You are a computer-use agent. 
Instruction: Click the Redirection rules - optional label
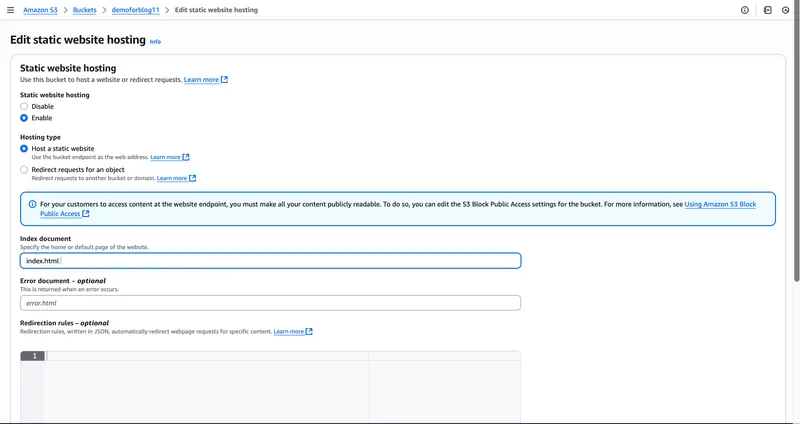[64, 323]
